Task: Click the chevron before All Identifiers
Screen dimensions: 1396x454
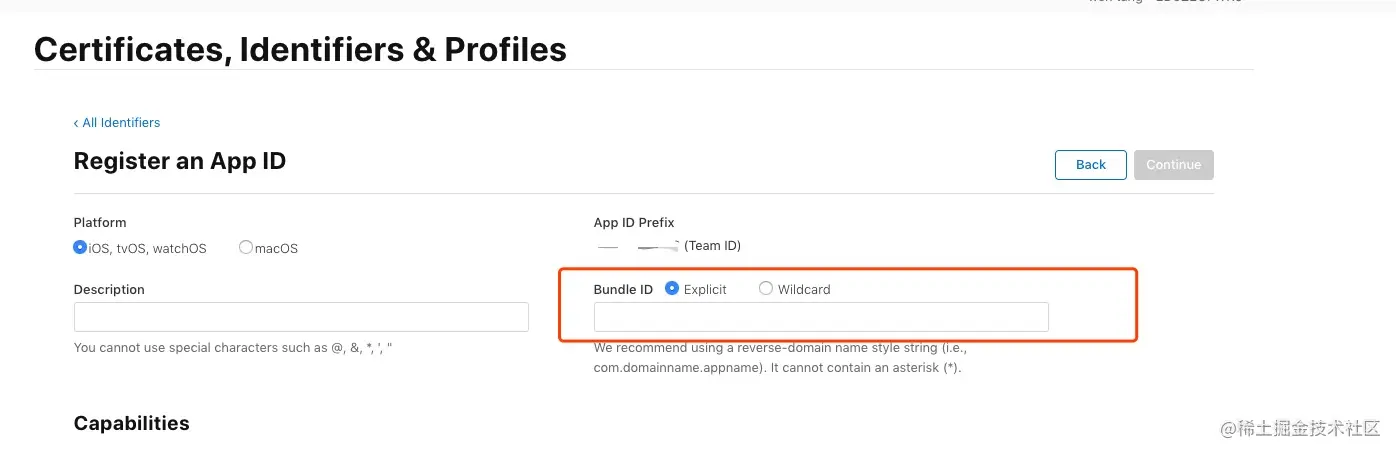Action: (76, 123)
